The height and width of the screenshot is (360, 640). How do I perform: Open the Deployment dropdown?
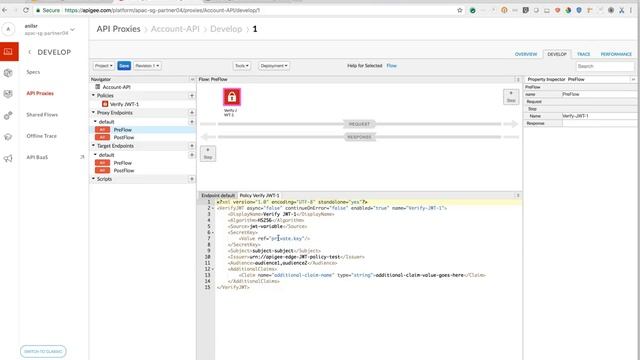coord(273,66)
